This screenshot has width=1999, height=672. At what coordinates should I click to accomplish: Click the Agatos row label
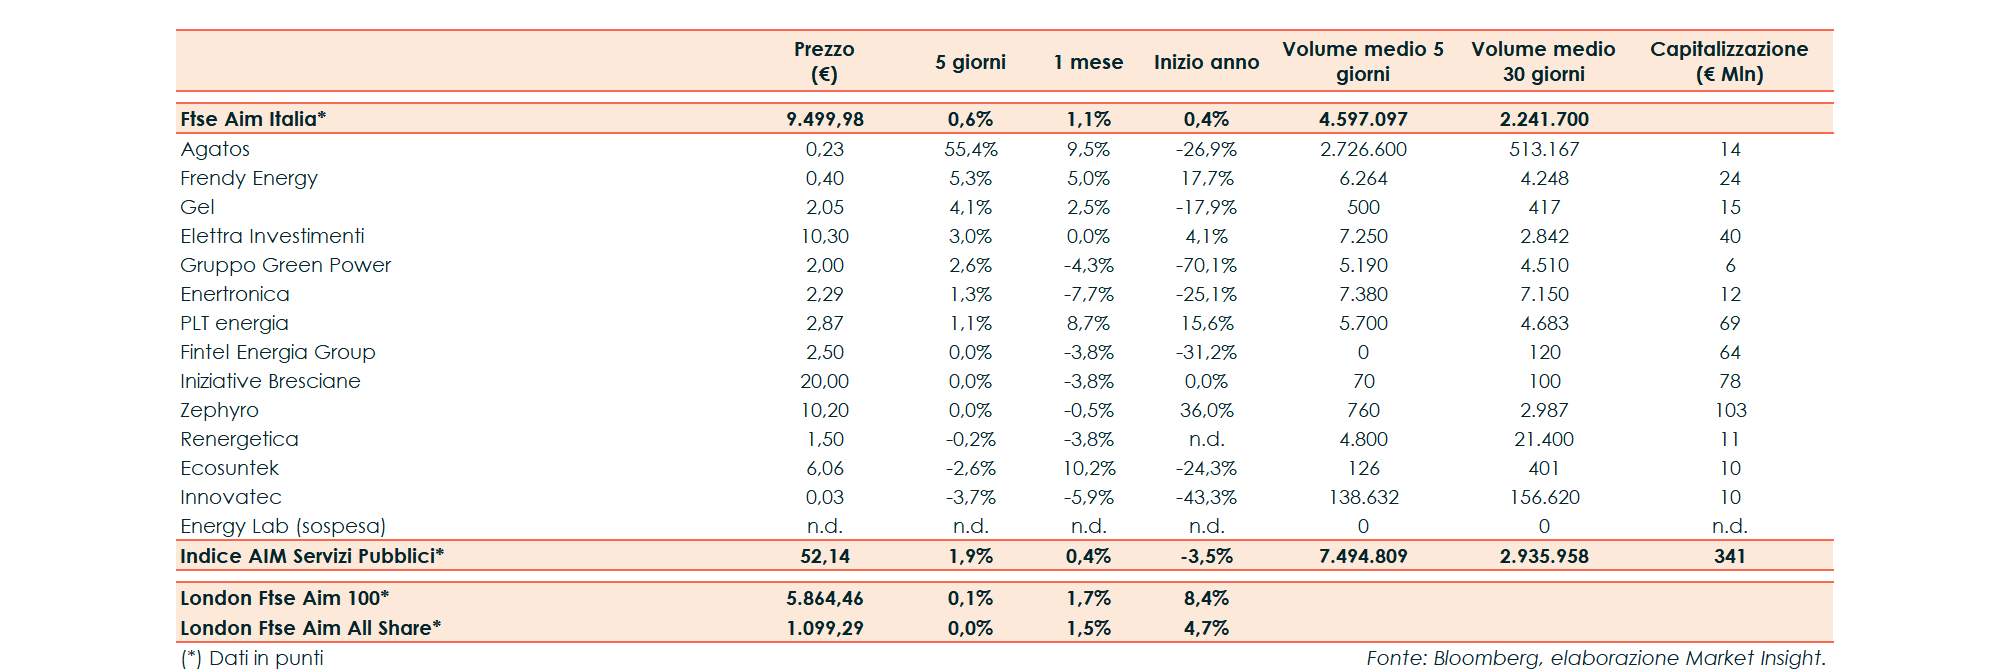point(215,149)
